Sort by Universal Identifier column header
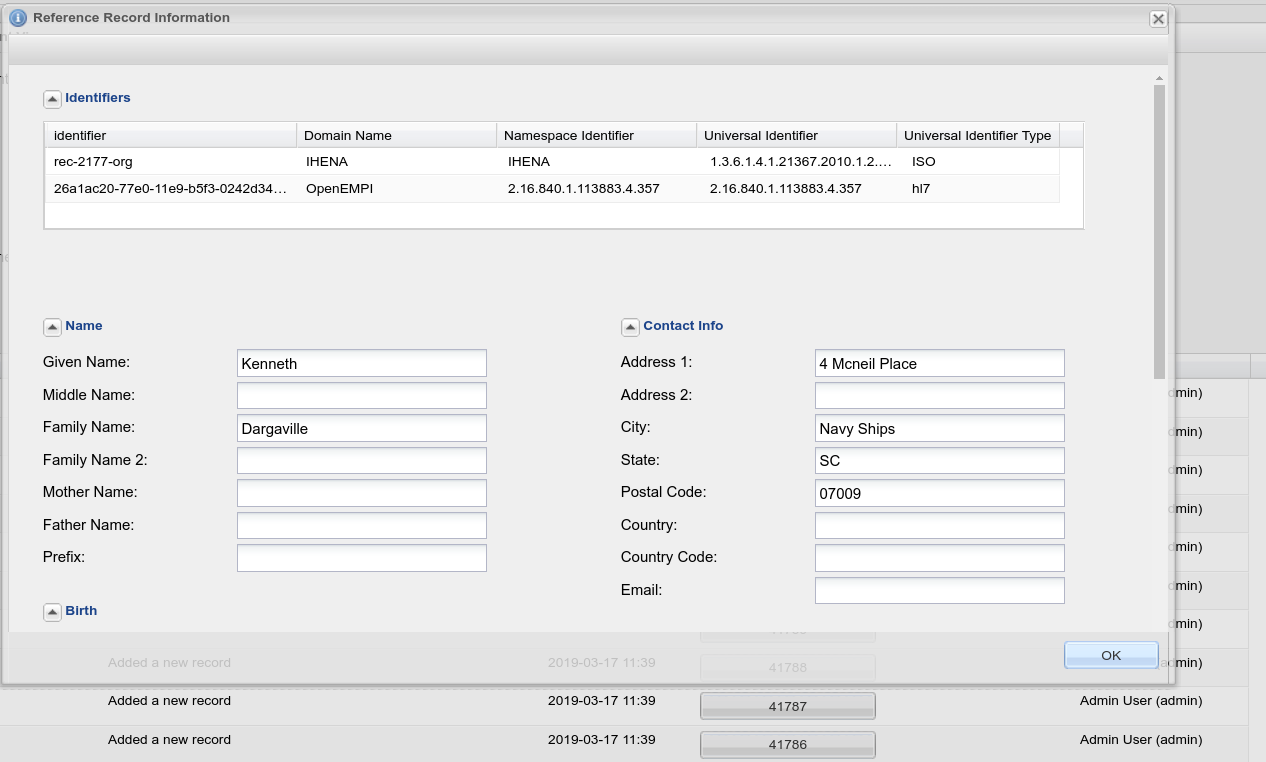1266x762 pixels. coord(797,135)
